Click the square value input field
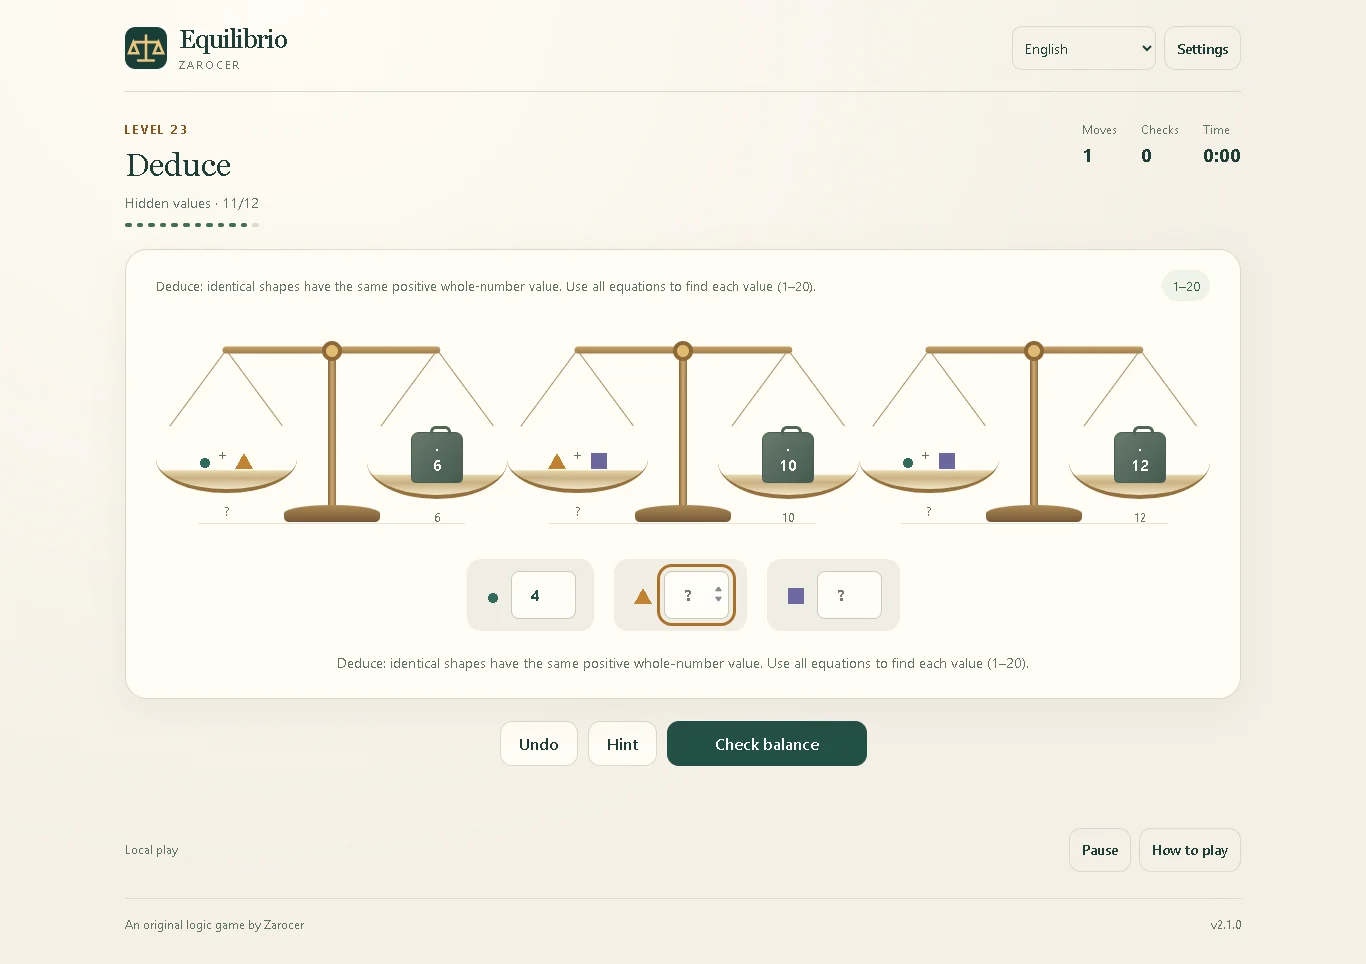Screen dimensions: 1366x964 tap(849, 595)
